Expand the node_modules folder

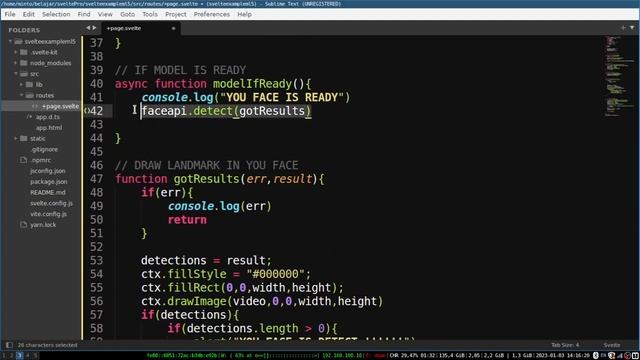pyautogui.click(x=16, y=63)
